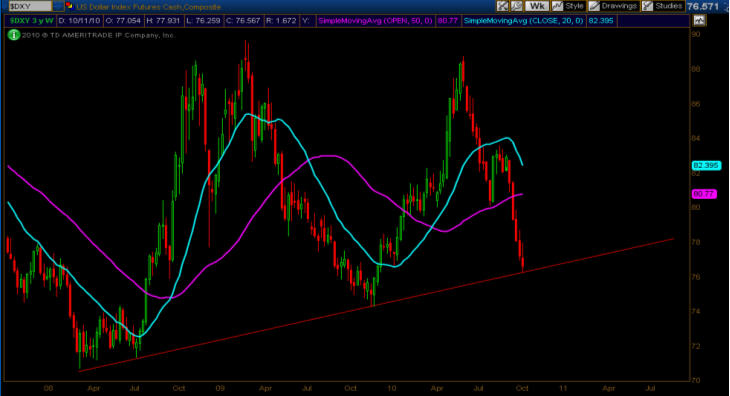Click the $DXY symbol input field
The width and height of the screenshot is (730, 396).
(x=30, y=6)
